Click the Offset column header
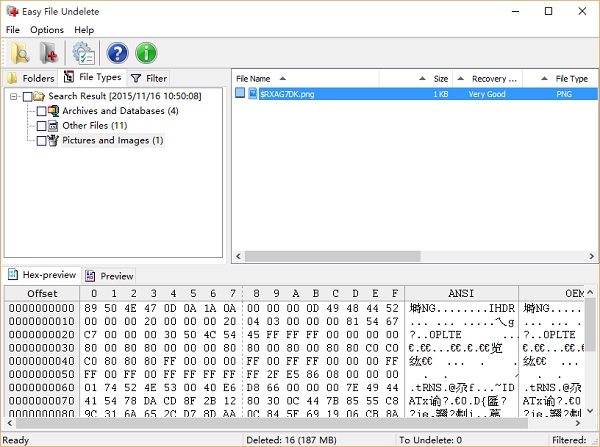 (x=42, y=294)
